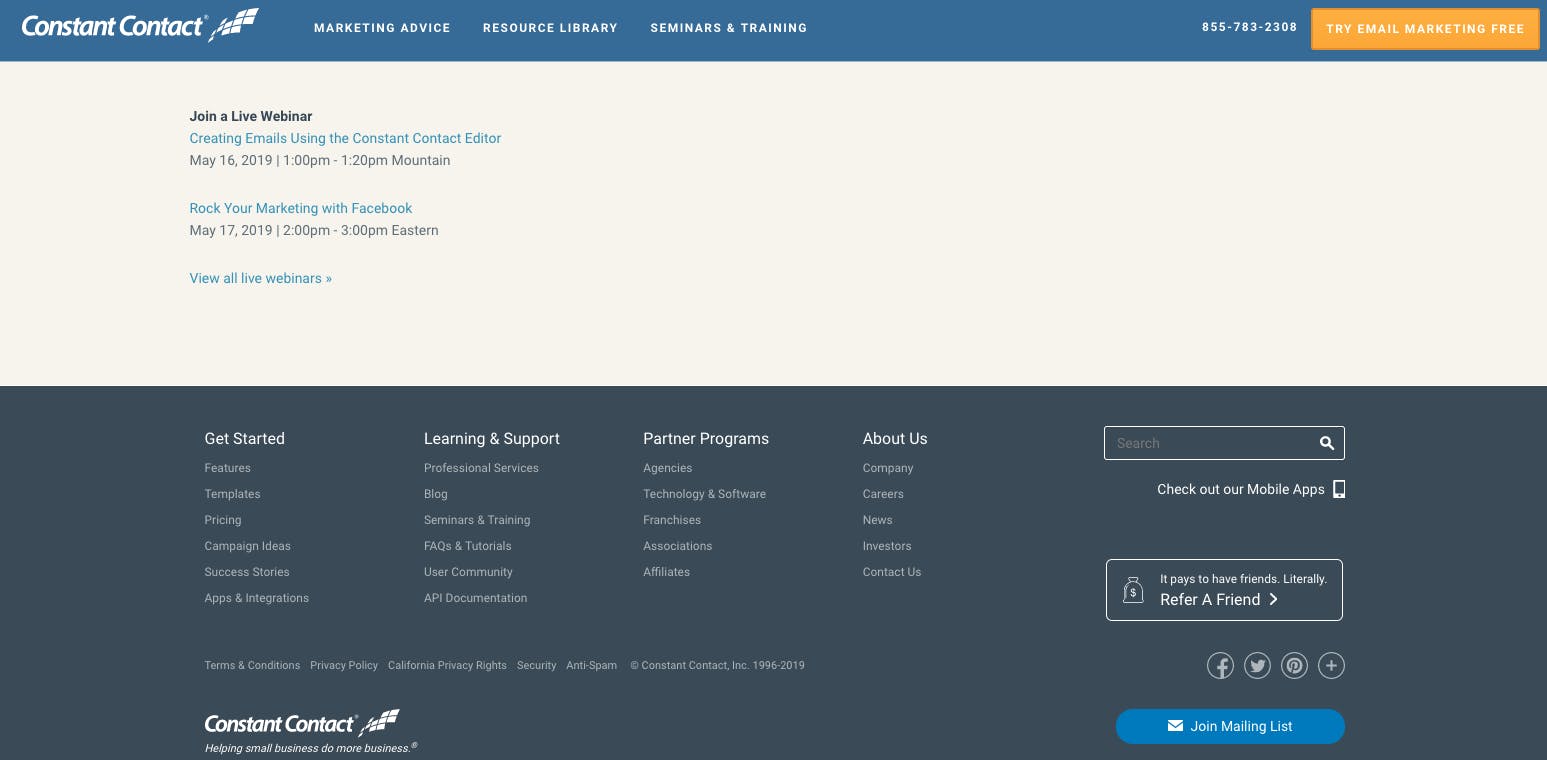Image resolution: width=1547 pixels, height=760 pixels.
Task: Open the Associations link
Action: pyautogui.click(x=677, y=546)
